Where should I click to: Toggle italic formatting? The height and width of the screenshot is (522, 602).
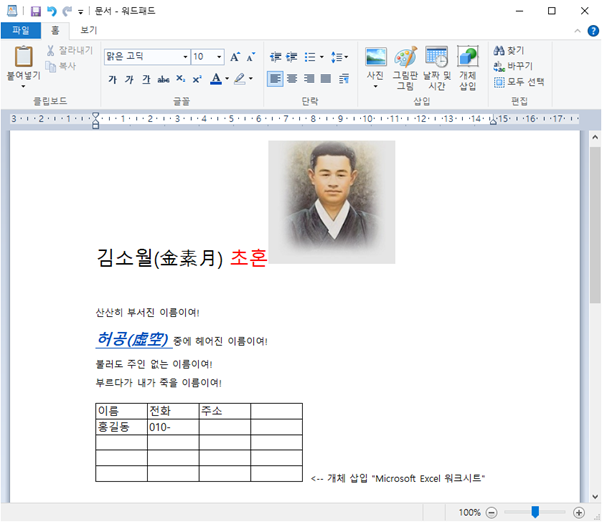click(129, 79)
